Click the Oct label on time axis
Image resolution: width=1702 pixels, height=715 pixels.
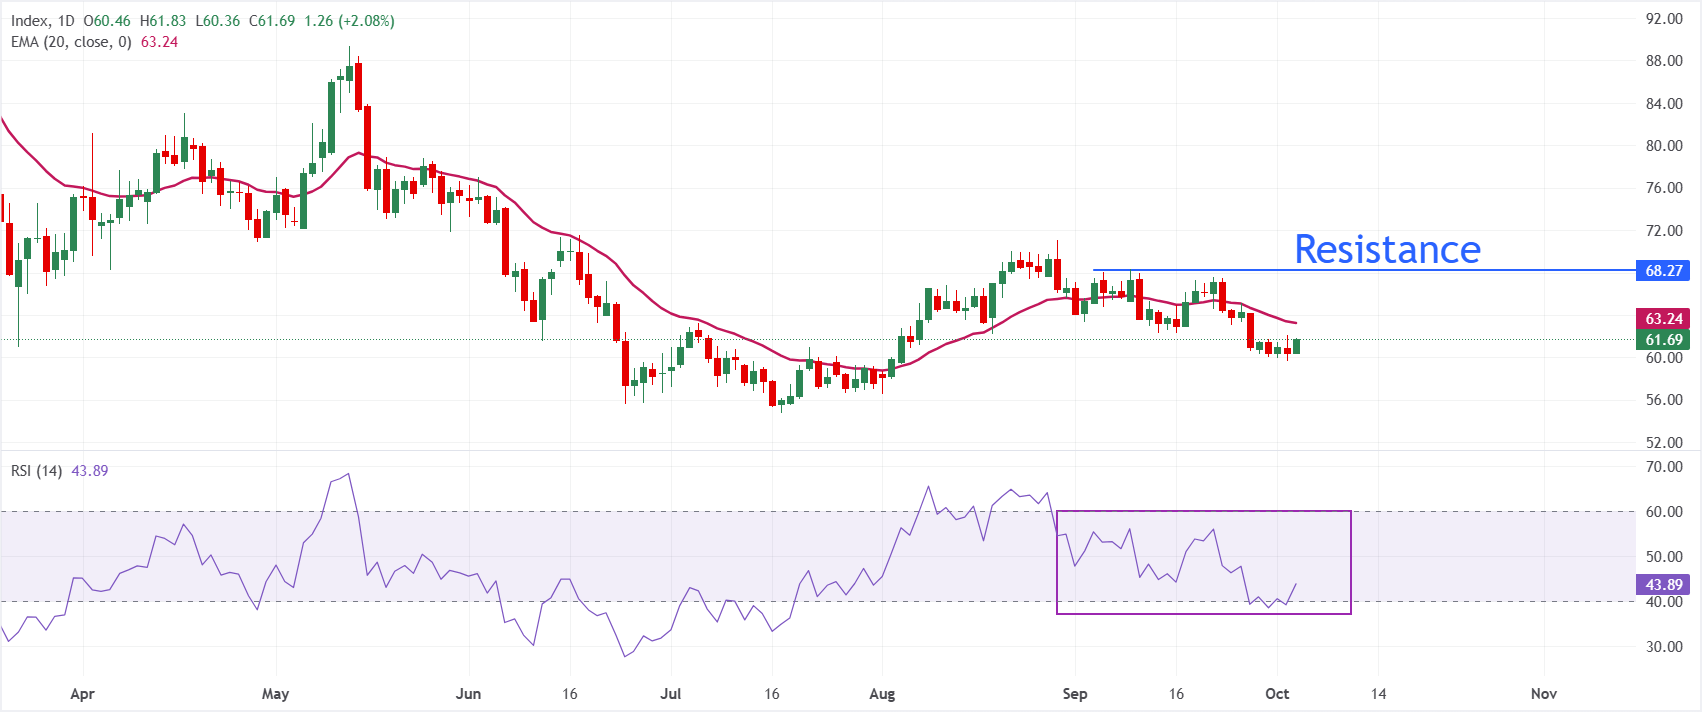[x=1277, y=694]
